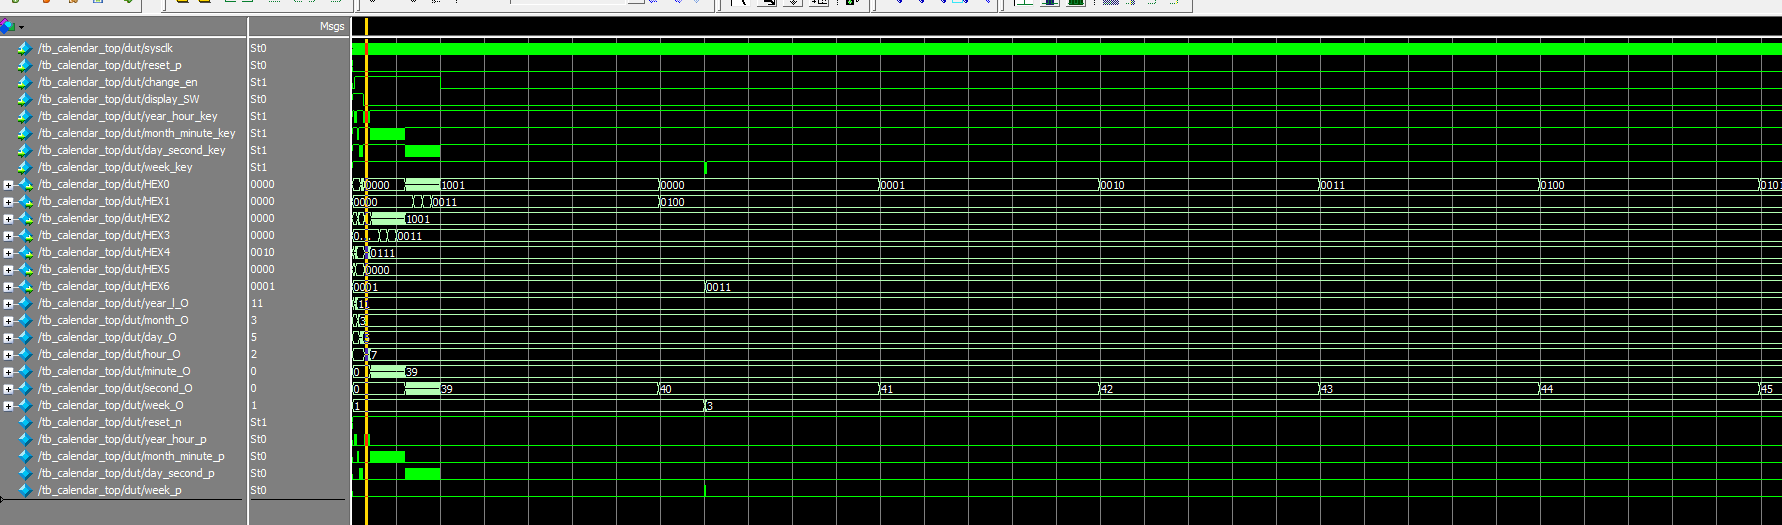Screen dimensions: 1782x525
Task: Select the /tb_calendar_top/dut/HEX4 signal name
Action: pos(104,252)
